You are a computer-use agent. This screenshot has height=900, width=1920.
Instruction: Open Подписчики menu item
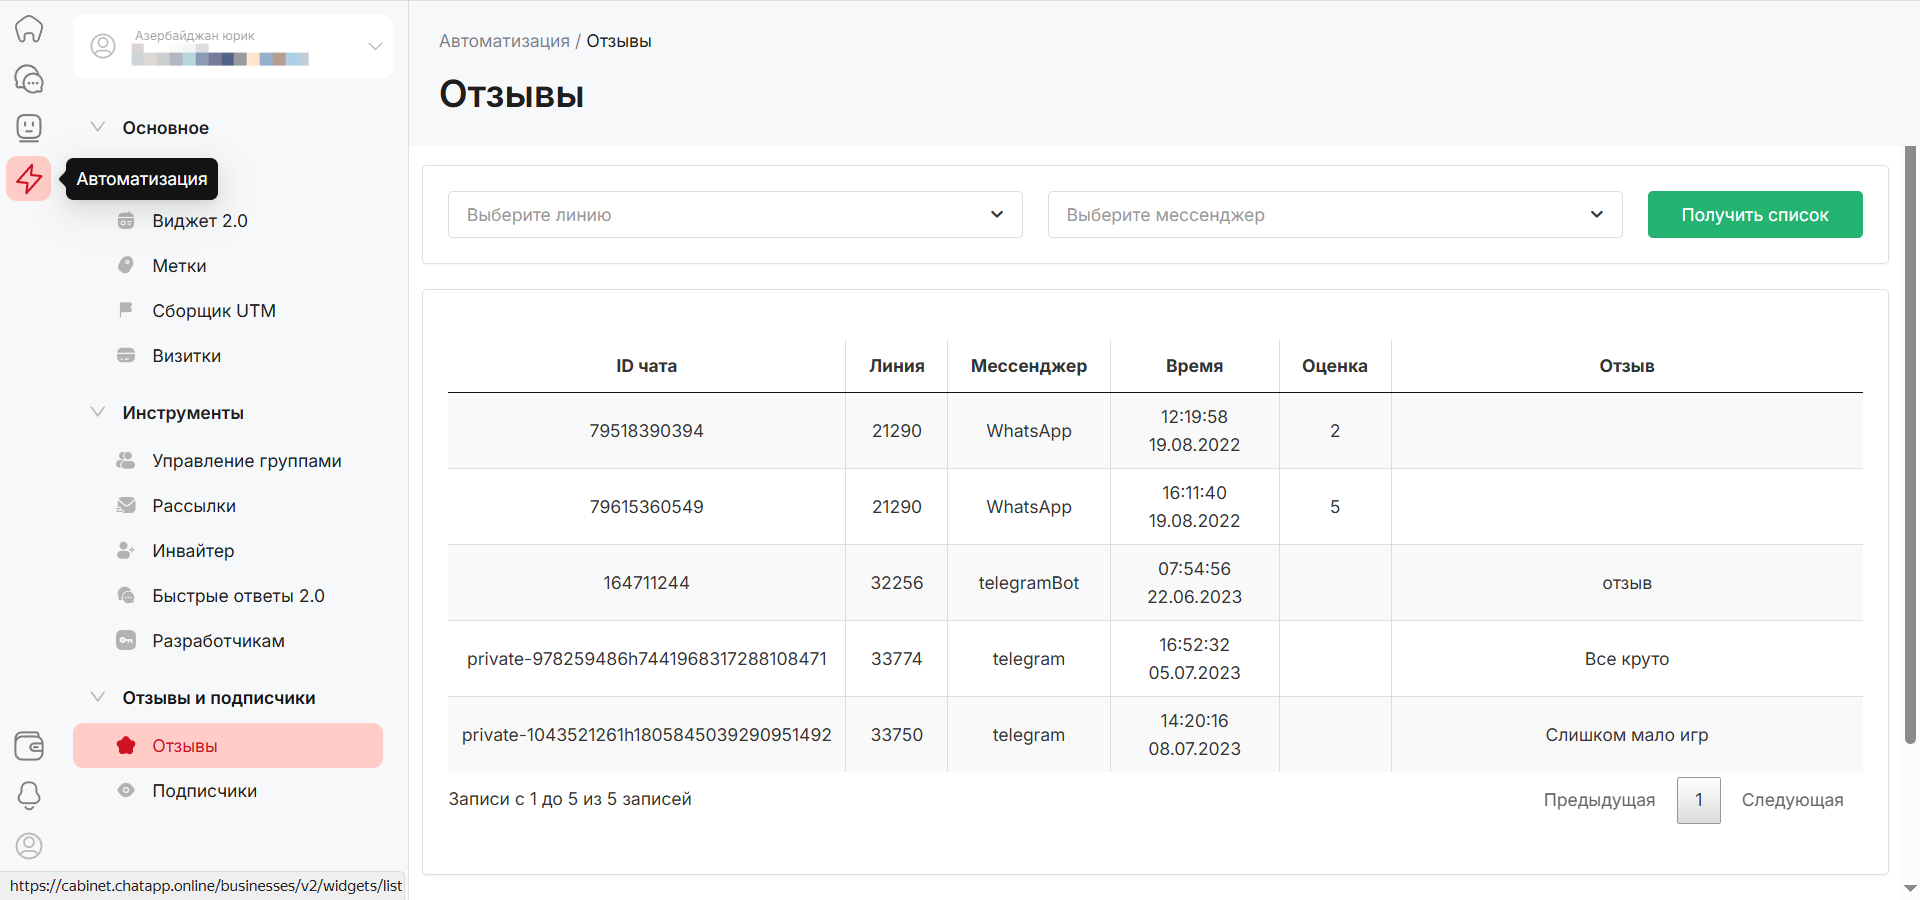pos(204,791)
